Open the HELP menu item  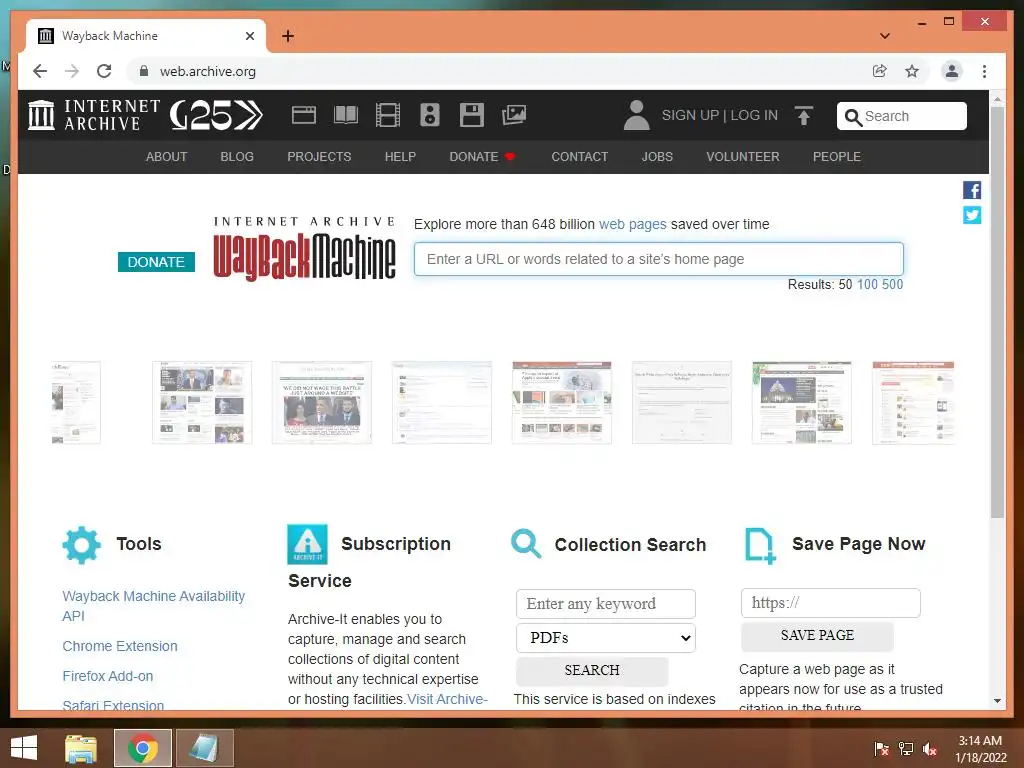point(400,157)
